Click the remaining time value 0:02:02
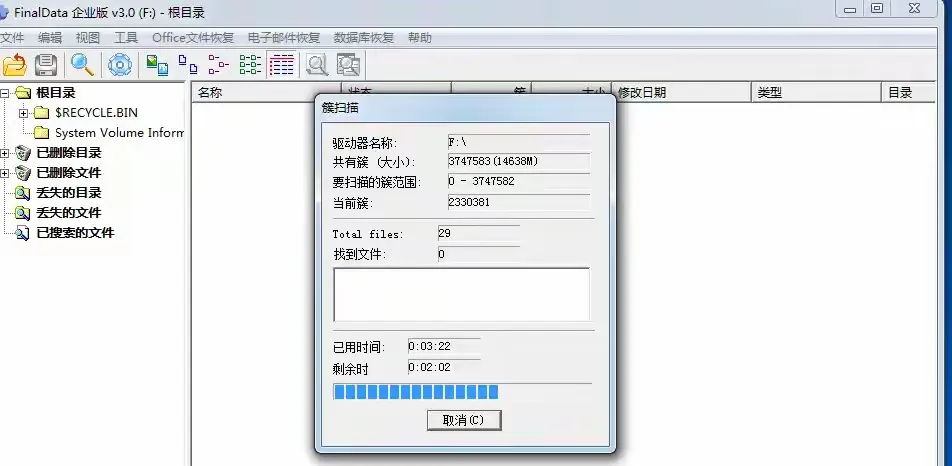 coord(444,368)
